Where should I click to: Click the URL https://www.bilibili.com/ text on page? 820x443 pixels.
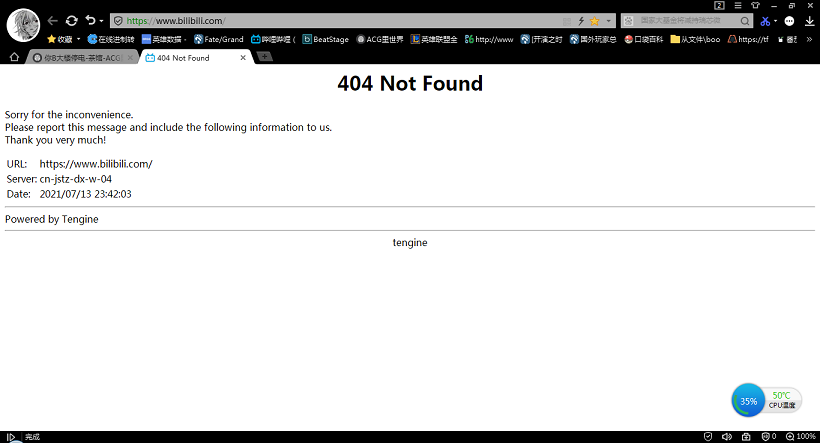pos(96,164)
